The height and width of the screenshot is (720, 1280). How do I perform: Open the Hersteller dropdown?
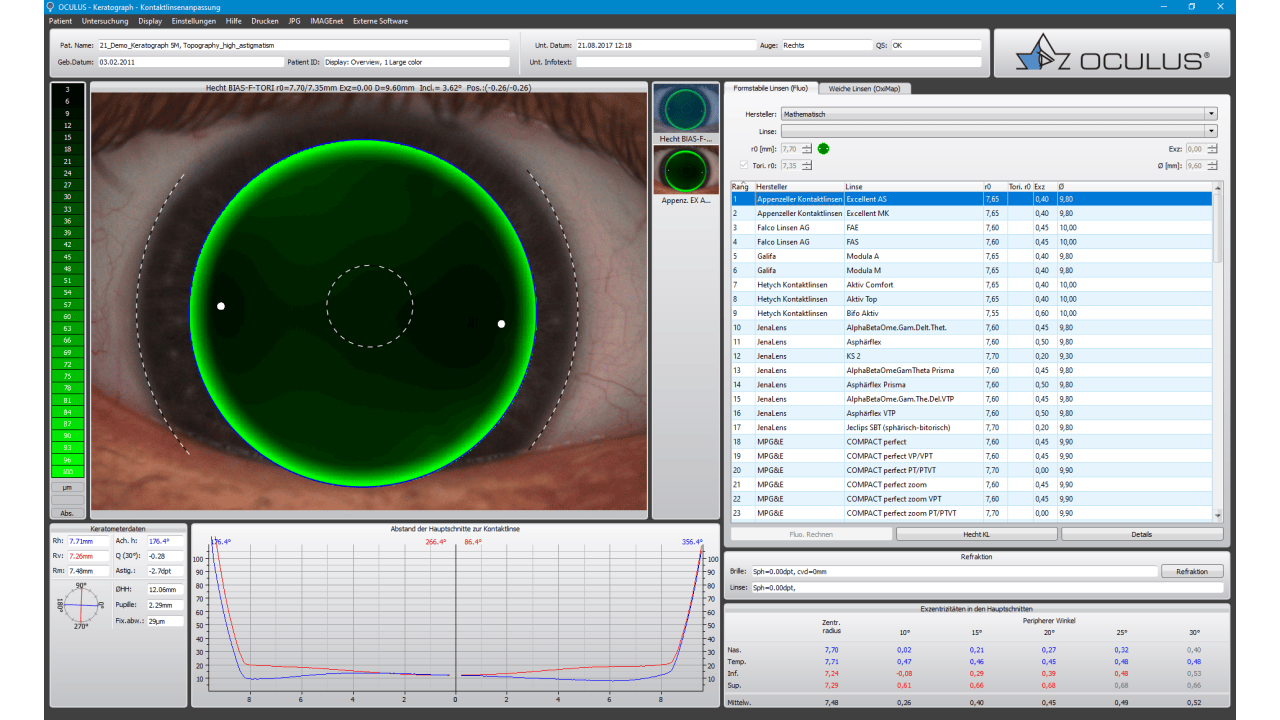1211,114
